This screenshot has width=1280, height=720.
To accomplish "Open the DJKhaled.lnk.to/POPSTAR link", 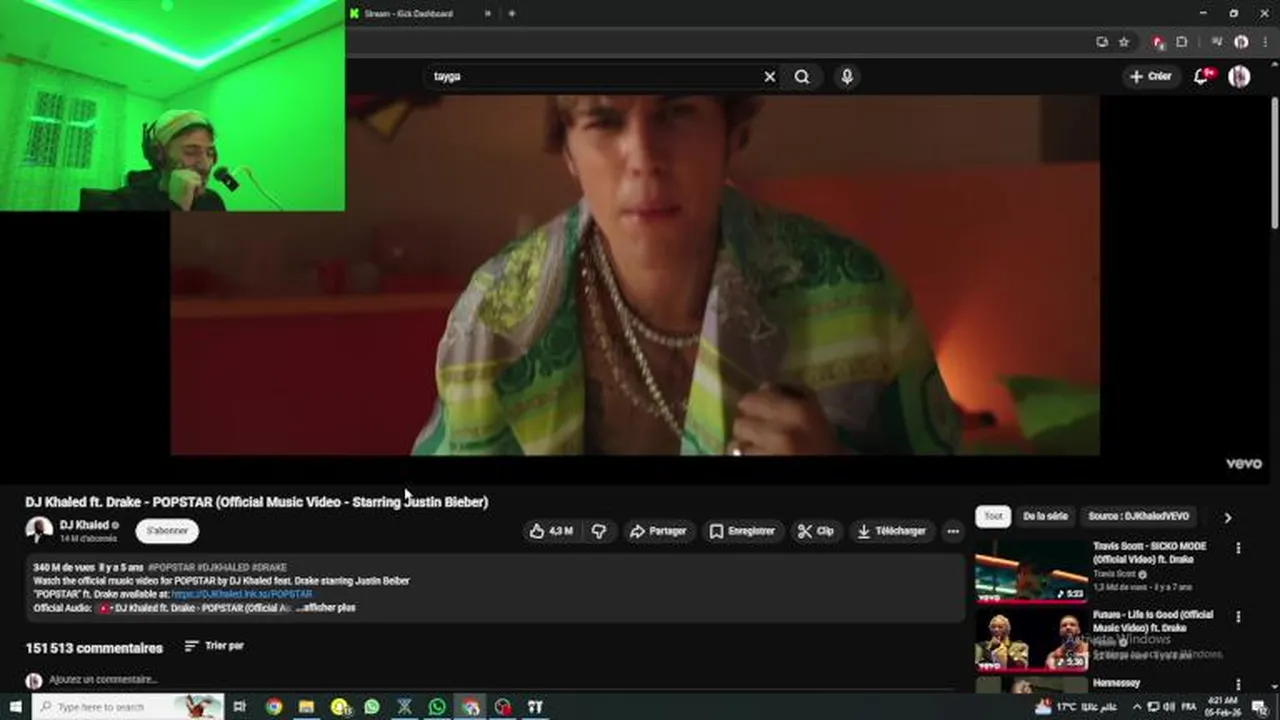I will 241,594.
